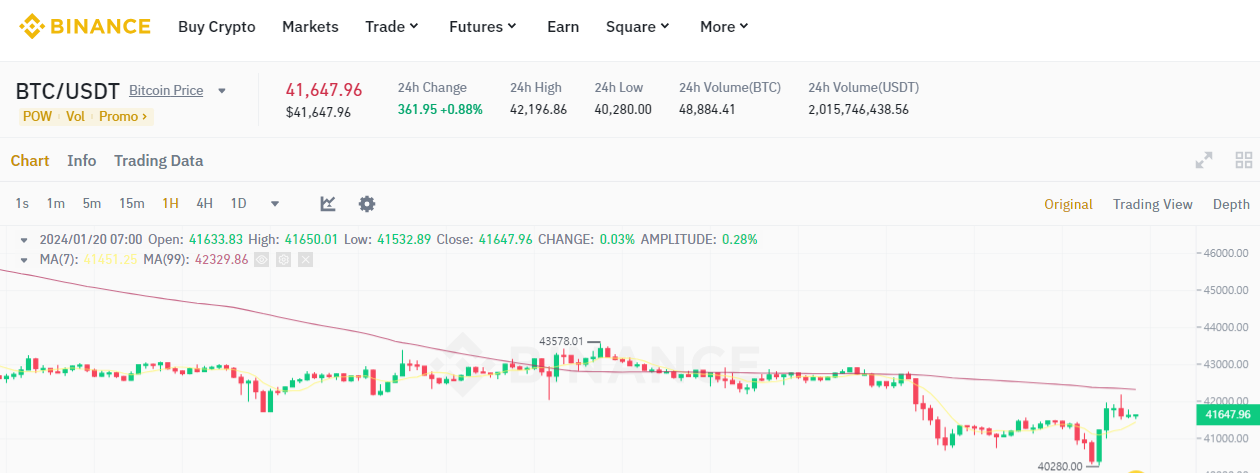1260x473 pixels.
Task: Open more time intervals dropdown
Action: [x=275, y=204]
